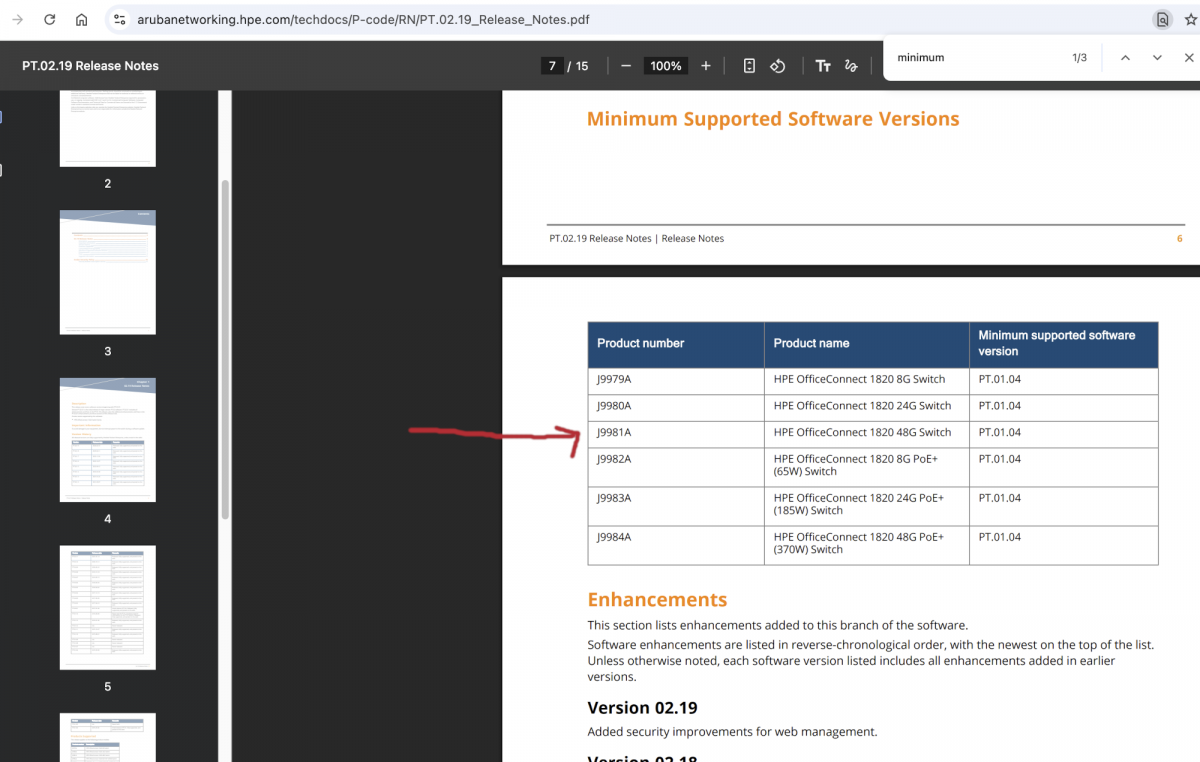Screen dimensions: 1200x762
Task: Zoom out the PDF with minus
Action: [x=626, y=66]
